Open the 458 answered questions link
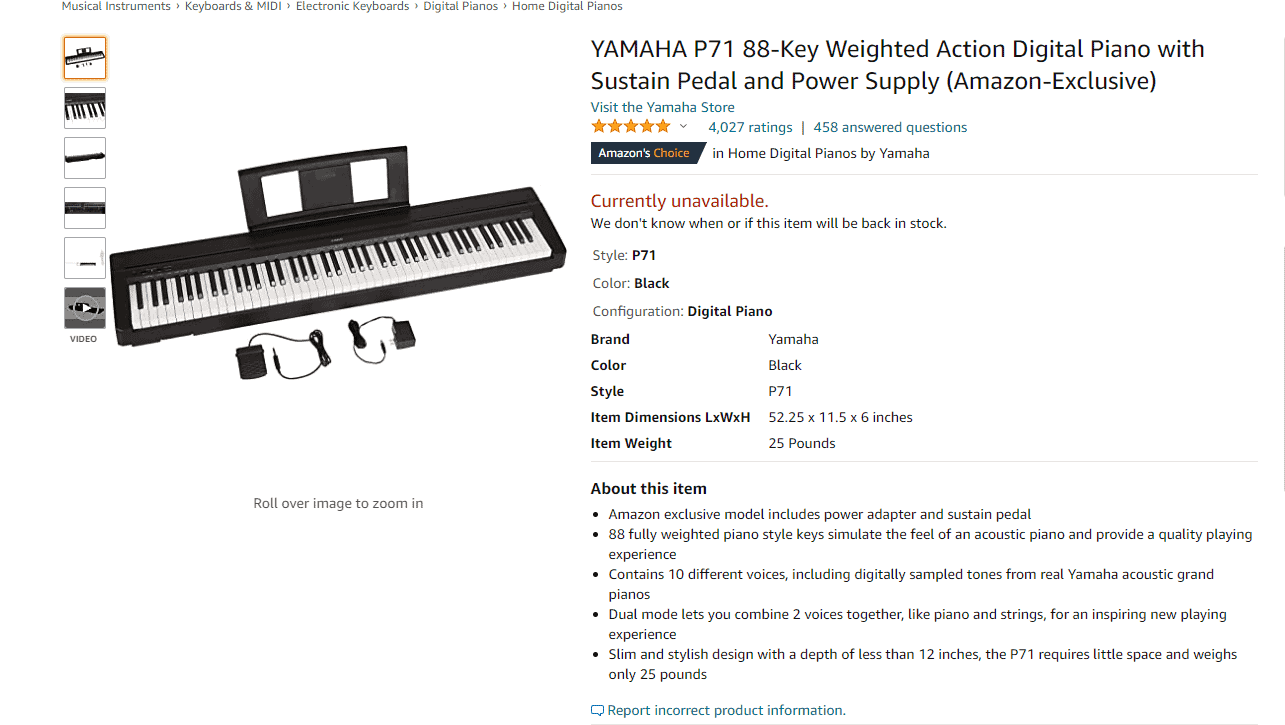This screenshot has width=1285, height=725. (890, 127)
